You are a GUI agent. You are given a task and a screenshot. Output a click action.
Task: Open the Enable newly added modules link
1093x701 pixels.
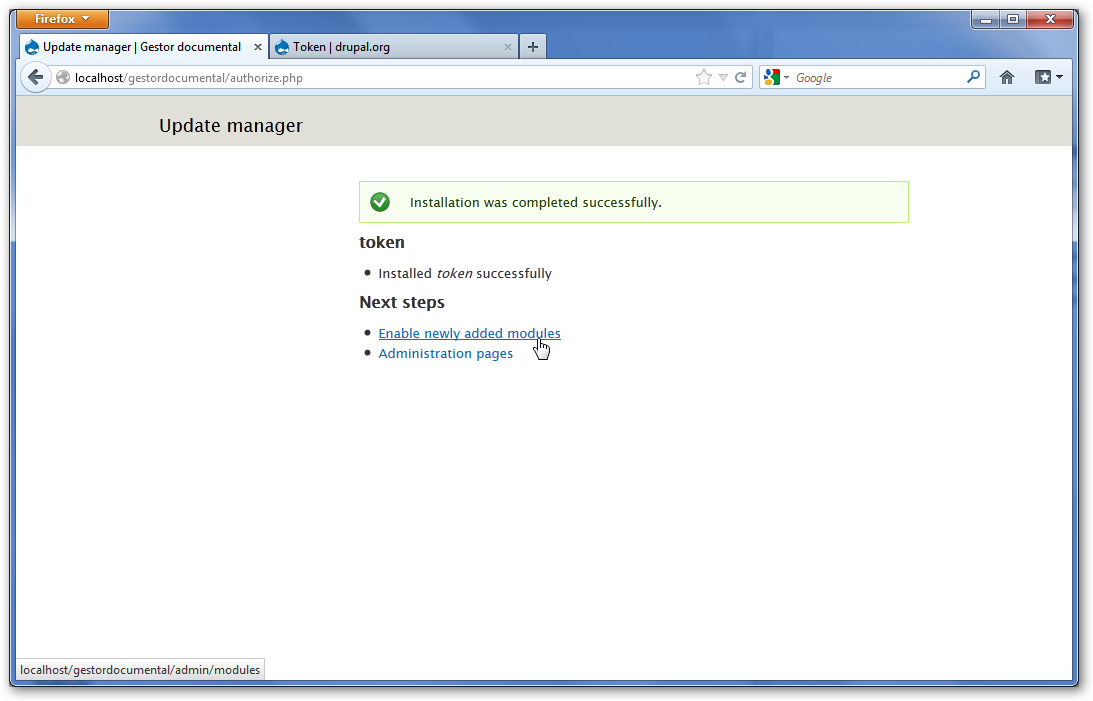pyautogui.click(x=469, y=333)
